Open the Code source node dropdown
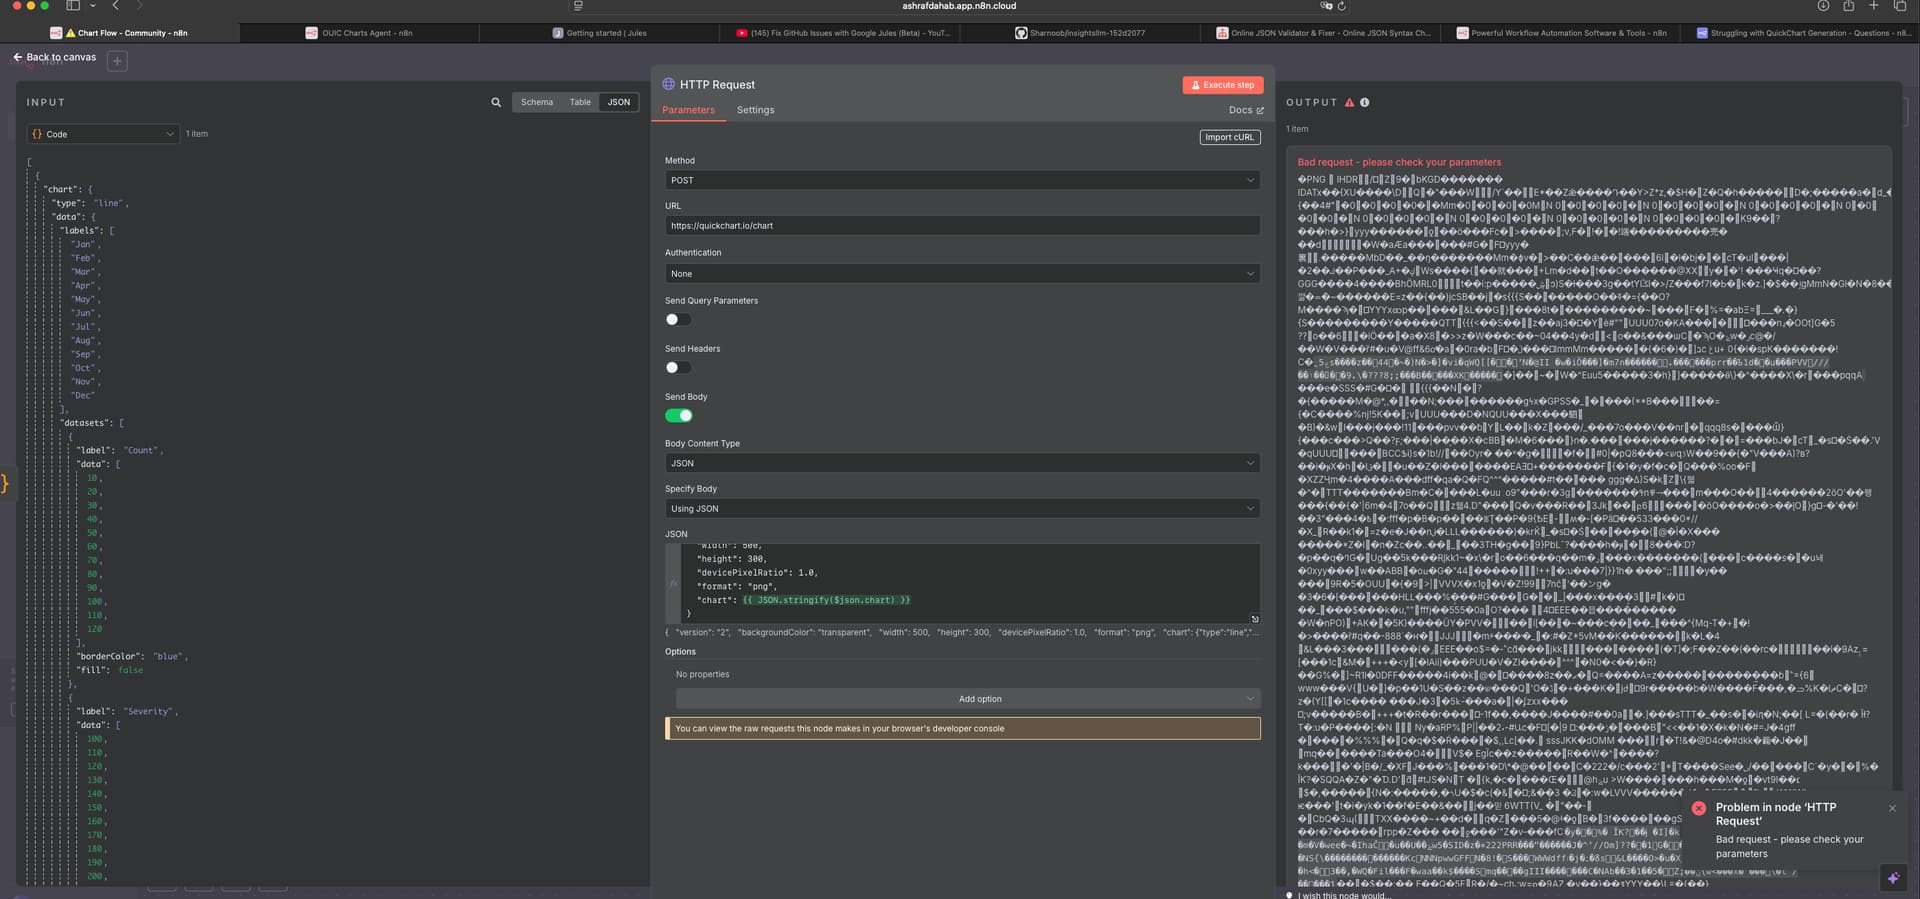Viewport: 1920px width, 899px height. pos(103,134)
